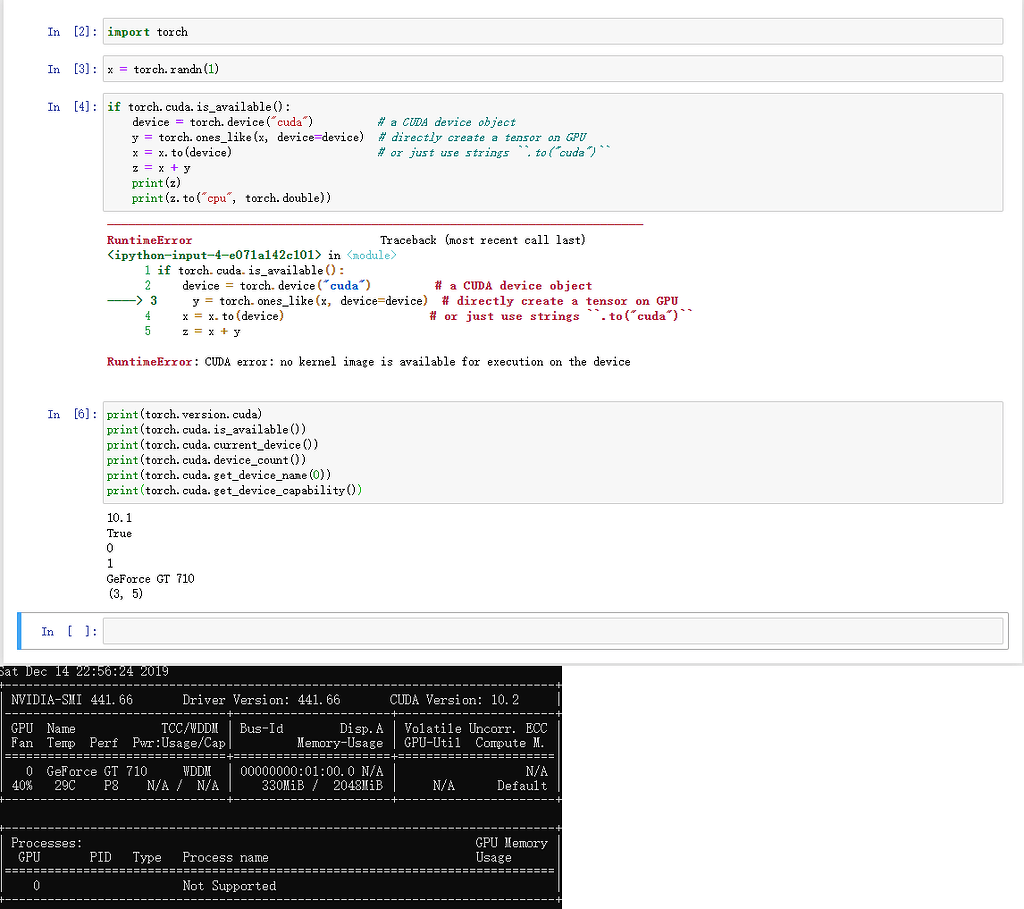Click the In [4] prompt label

pos(73,107)
